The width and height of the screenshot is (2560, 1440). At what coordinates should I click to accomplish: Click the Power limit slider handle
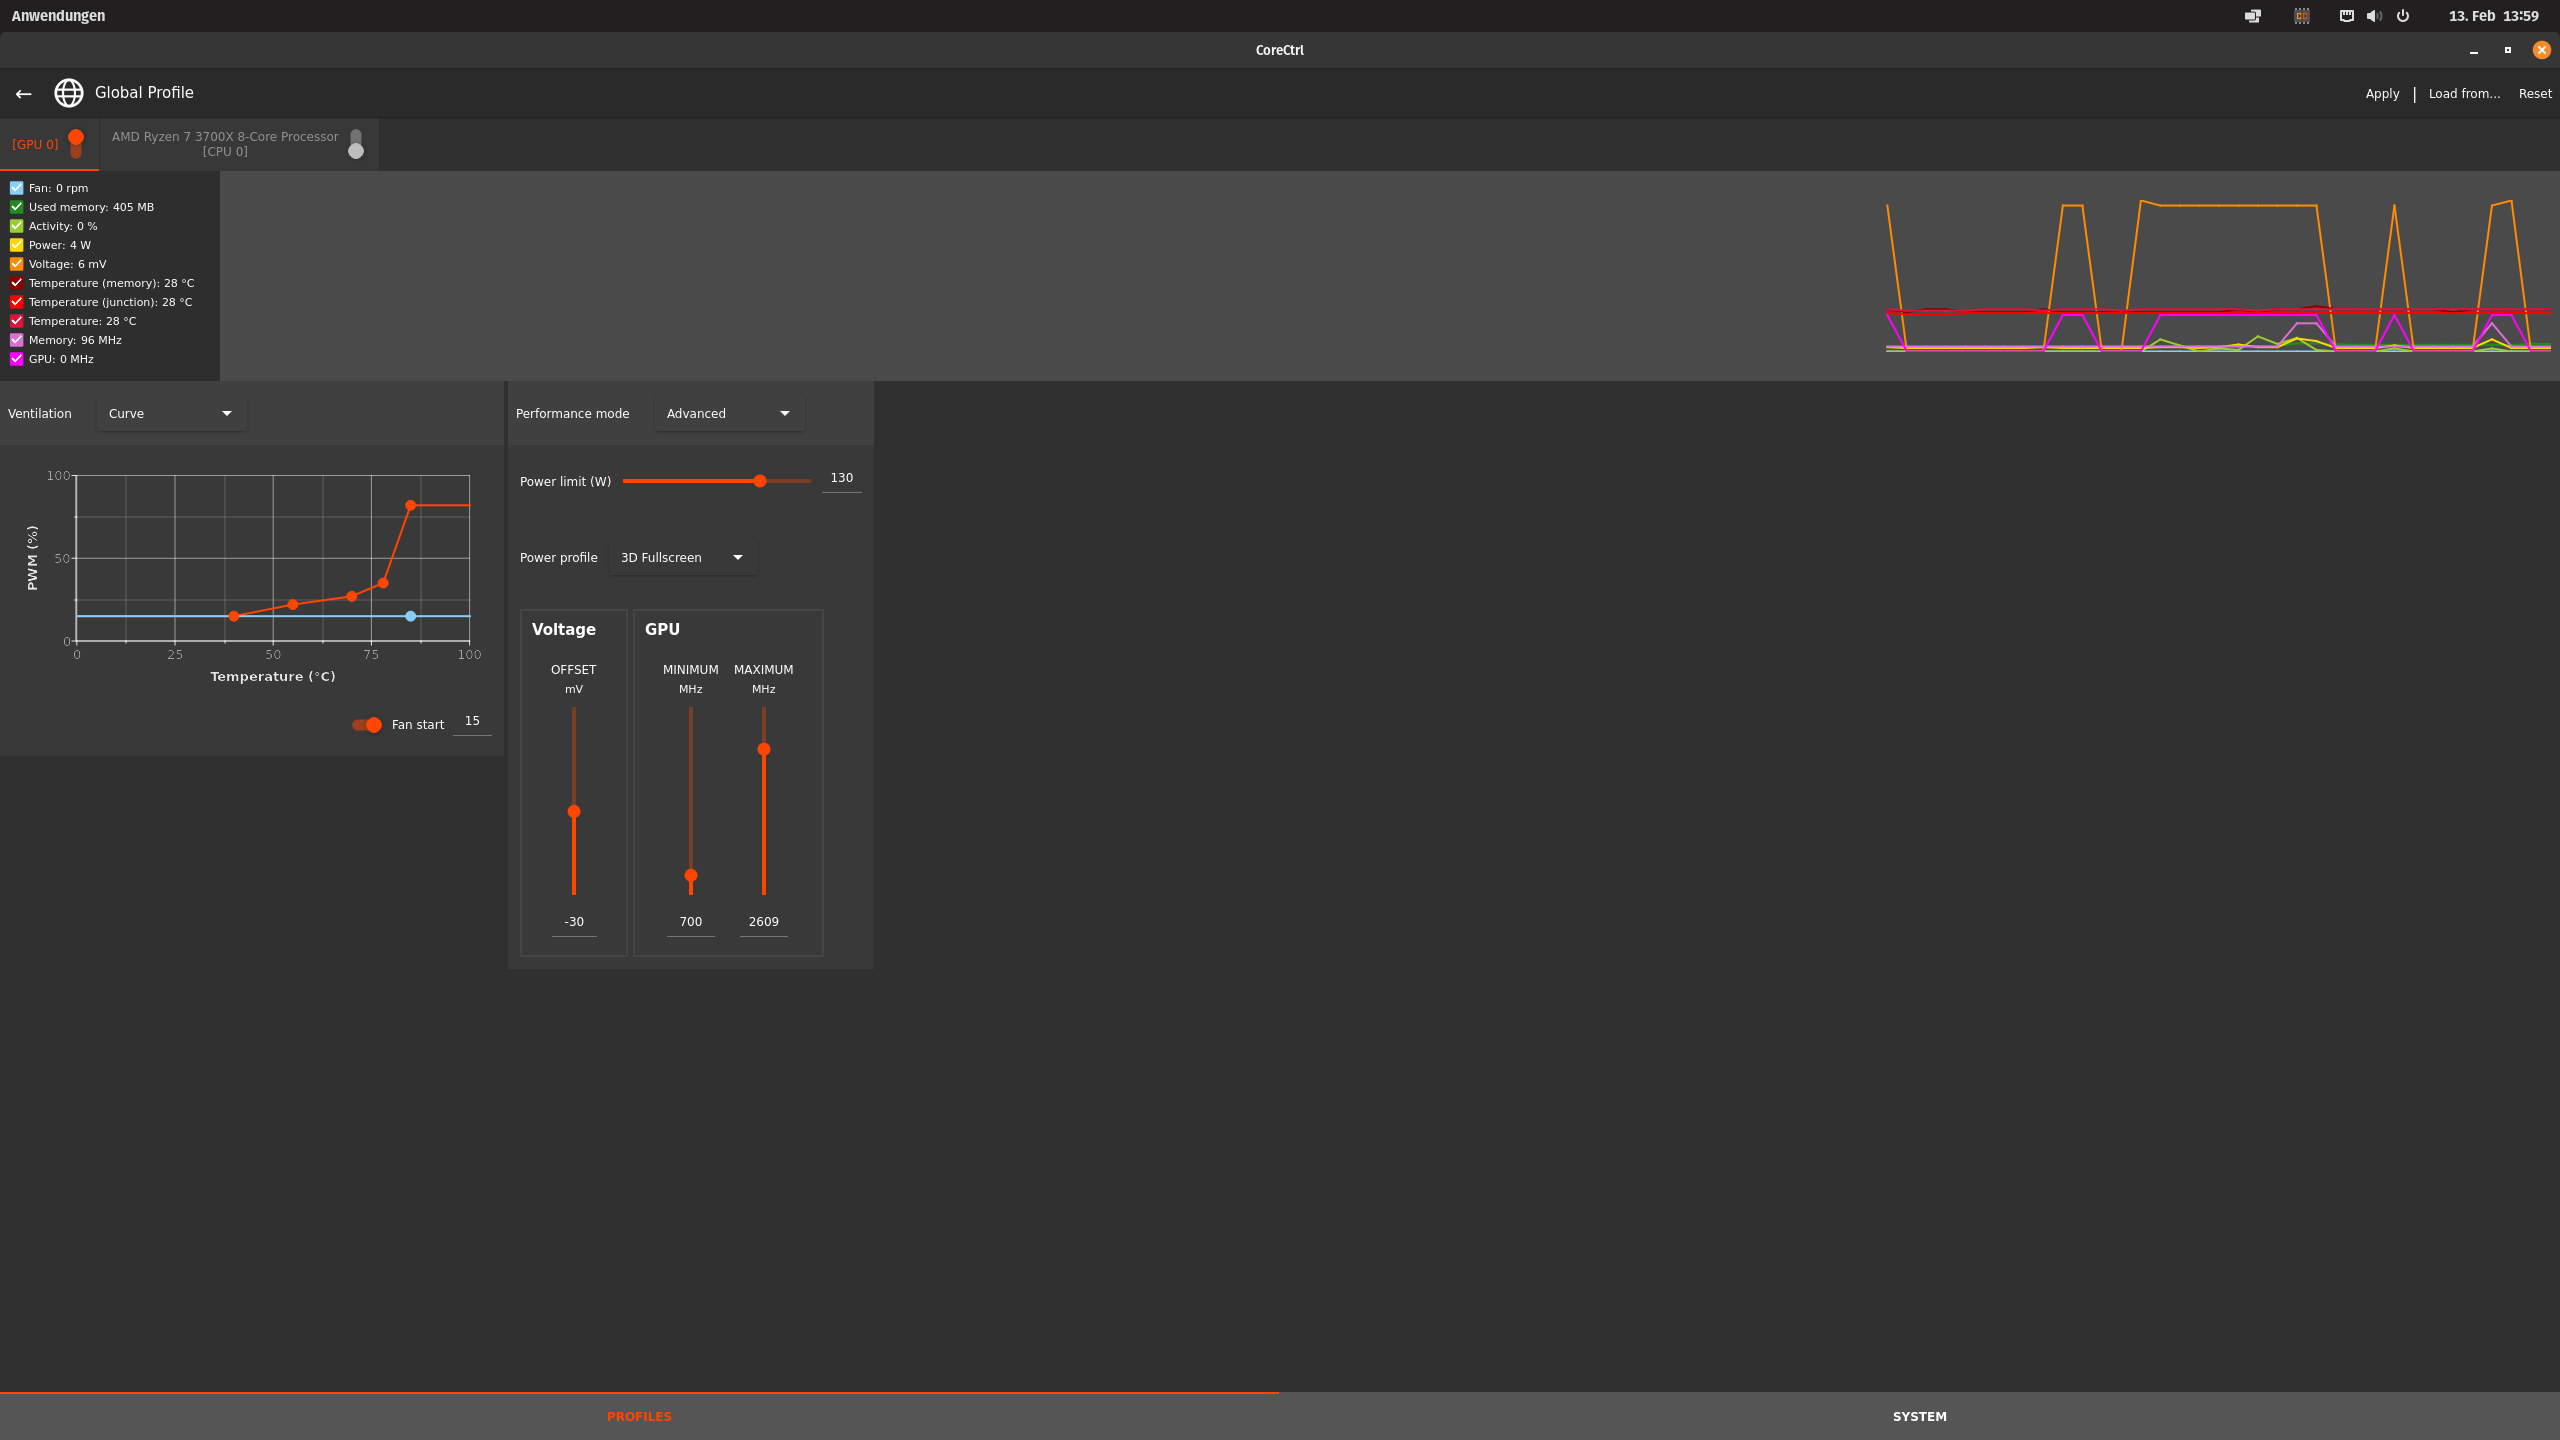(760, 481)
